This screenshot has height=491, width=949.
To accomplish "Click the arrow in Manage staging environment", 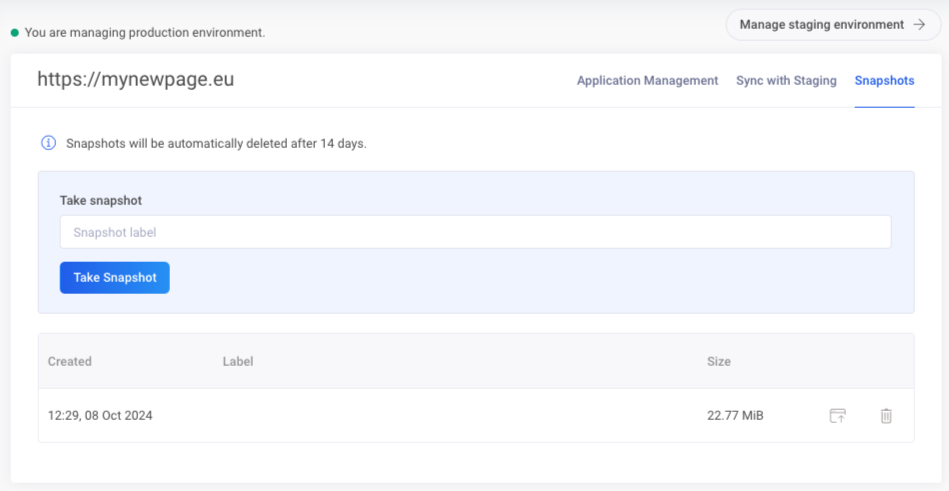I will (x=919, y=25).
